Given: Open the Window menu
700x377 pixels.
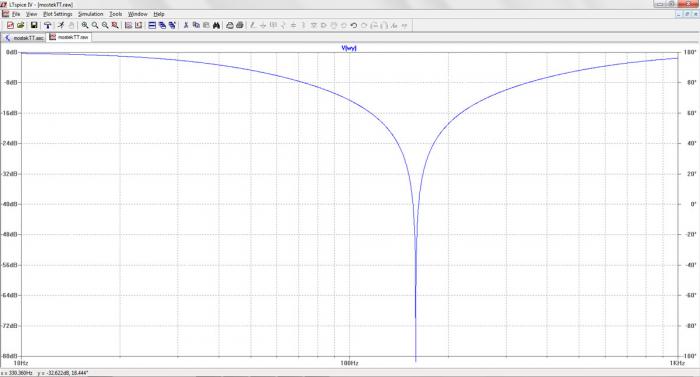Looking at the screenshot, I should click(138, 14).
